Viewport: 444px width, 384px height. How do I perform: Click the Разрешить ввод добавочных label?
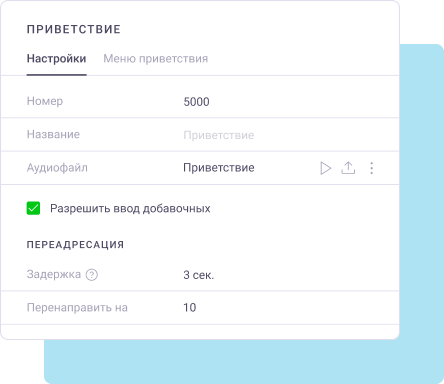point(130,208)
